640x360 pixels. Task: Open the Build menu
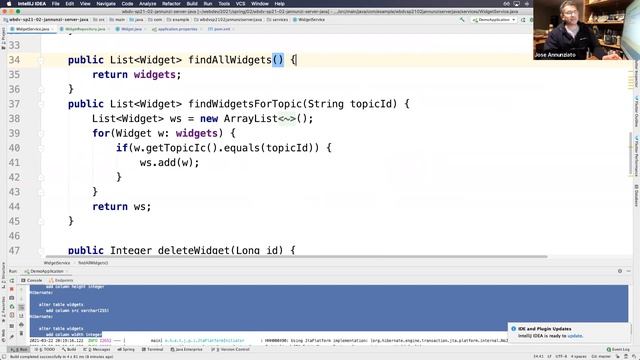pyautogui.click(x=192, y=4)
